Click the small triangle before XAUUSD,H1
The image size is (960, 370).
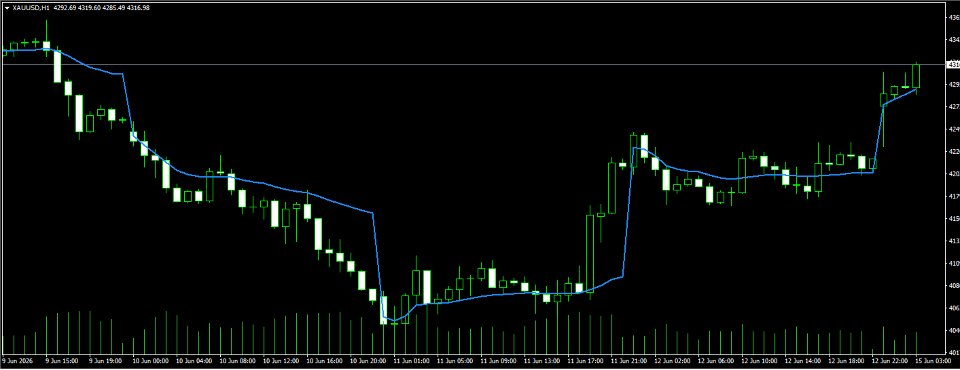pyautogui.click(x=7, y=8)
